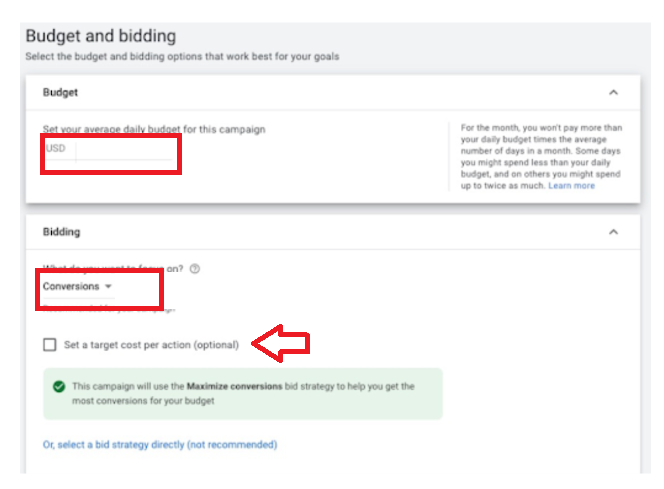664x489 pixels.
Task: Click 'Set your average daily budget' label
Action: tap(154, 129)
